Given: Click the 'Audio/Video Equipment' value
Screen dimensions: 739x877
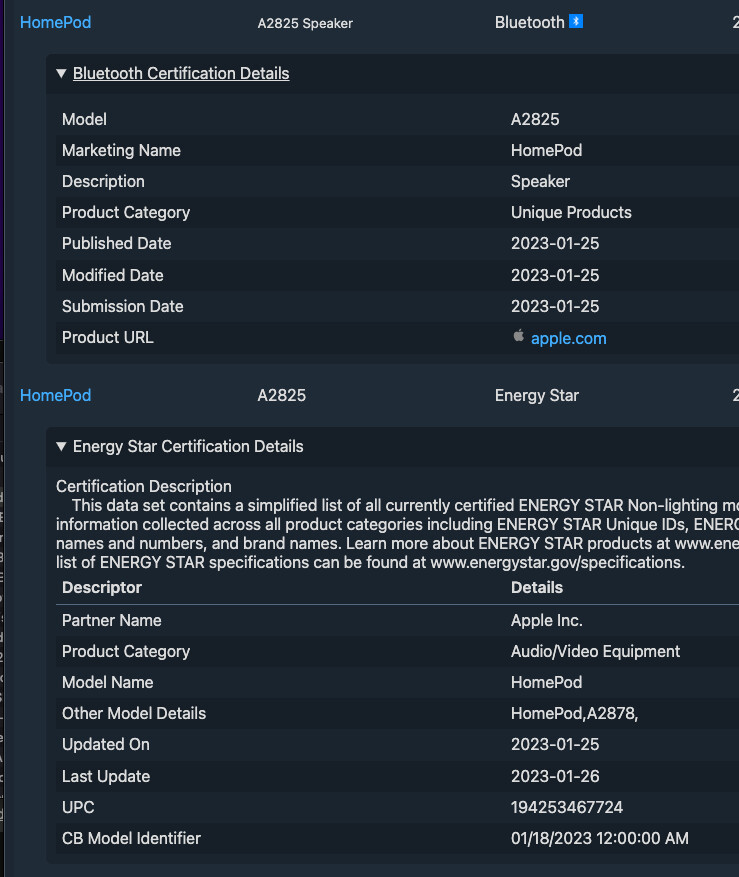Looking at the screenshot, I should [595, 652].
